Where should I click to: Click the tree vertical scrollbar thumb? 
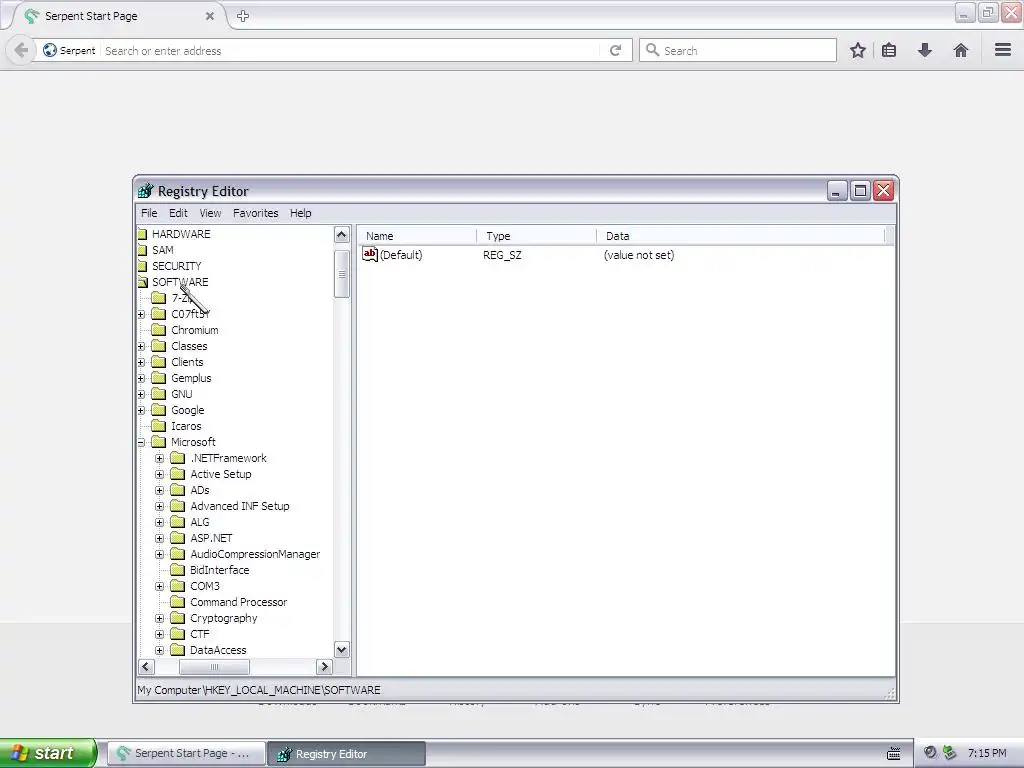[x=342, y=274]
